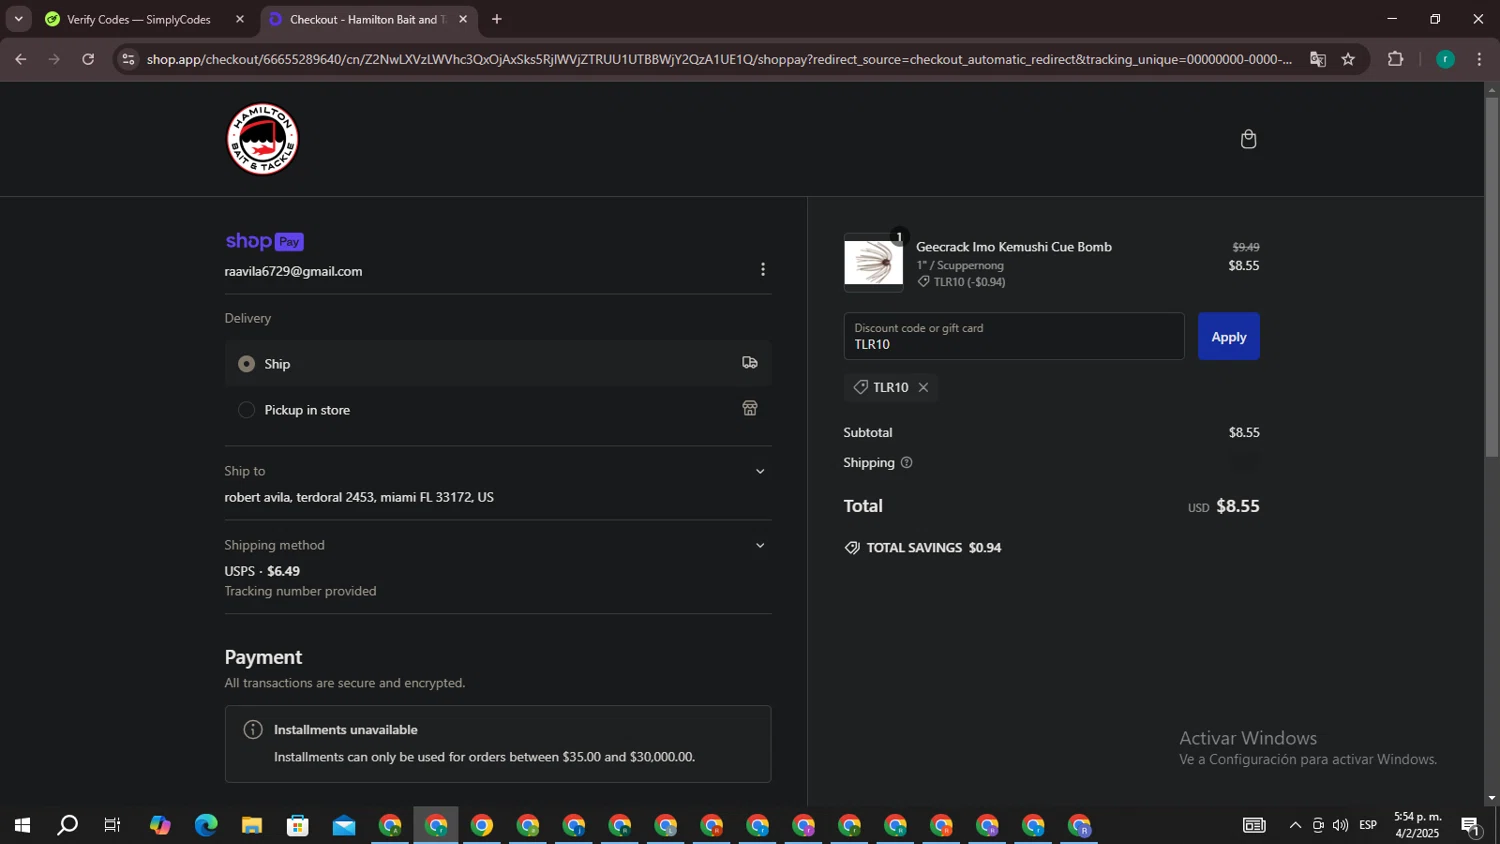Open a new browser tab

(497, 19)
